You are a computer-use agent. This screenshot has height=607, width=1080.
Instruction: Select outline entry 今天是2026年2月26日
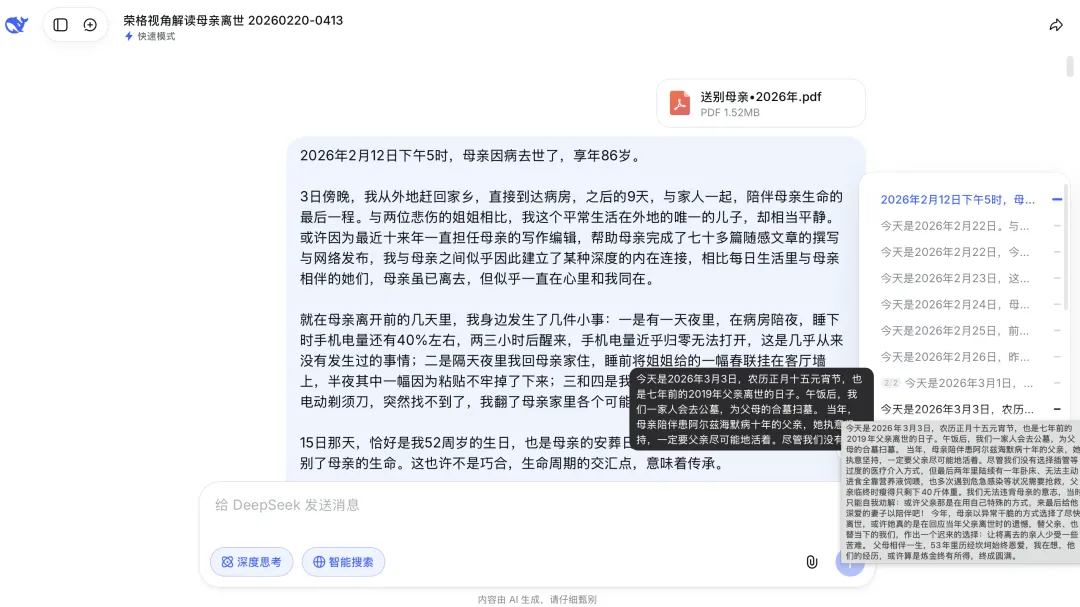(955, 357)
